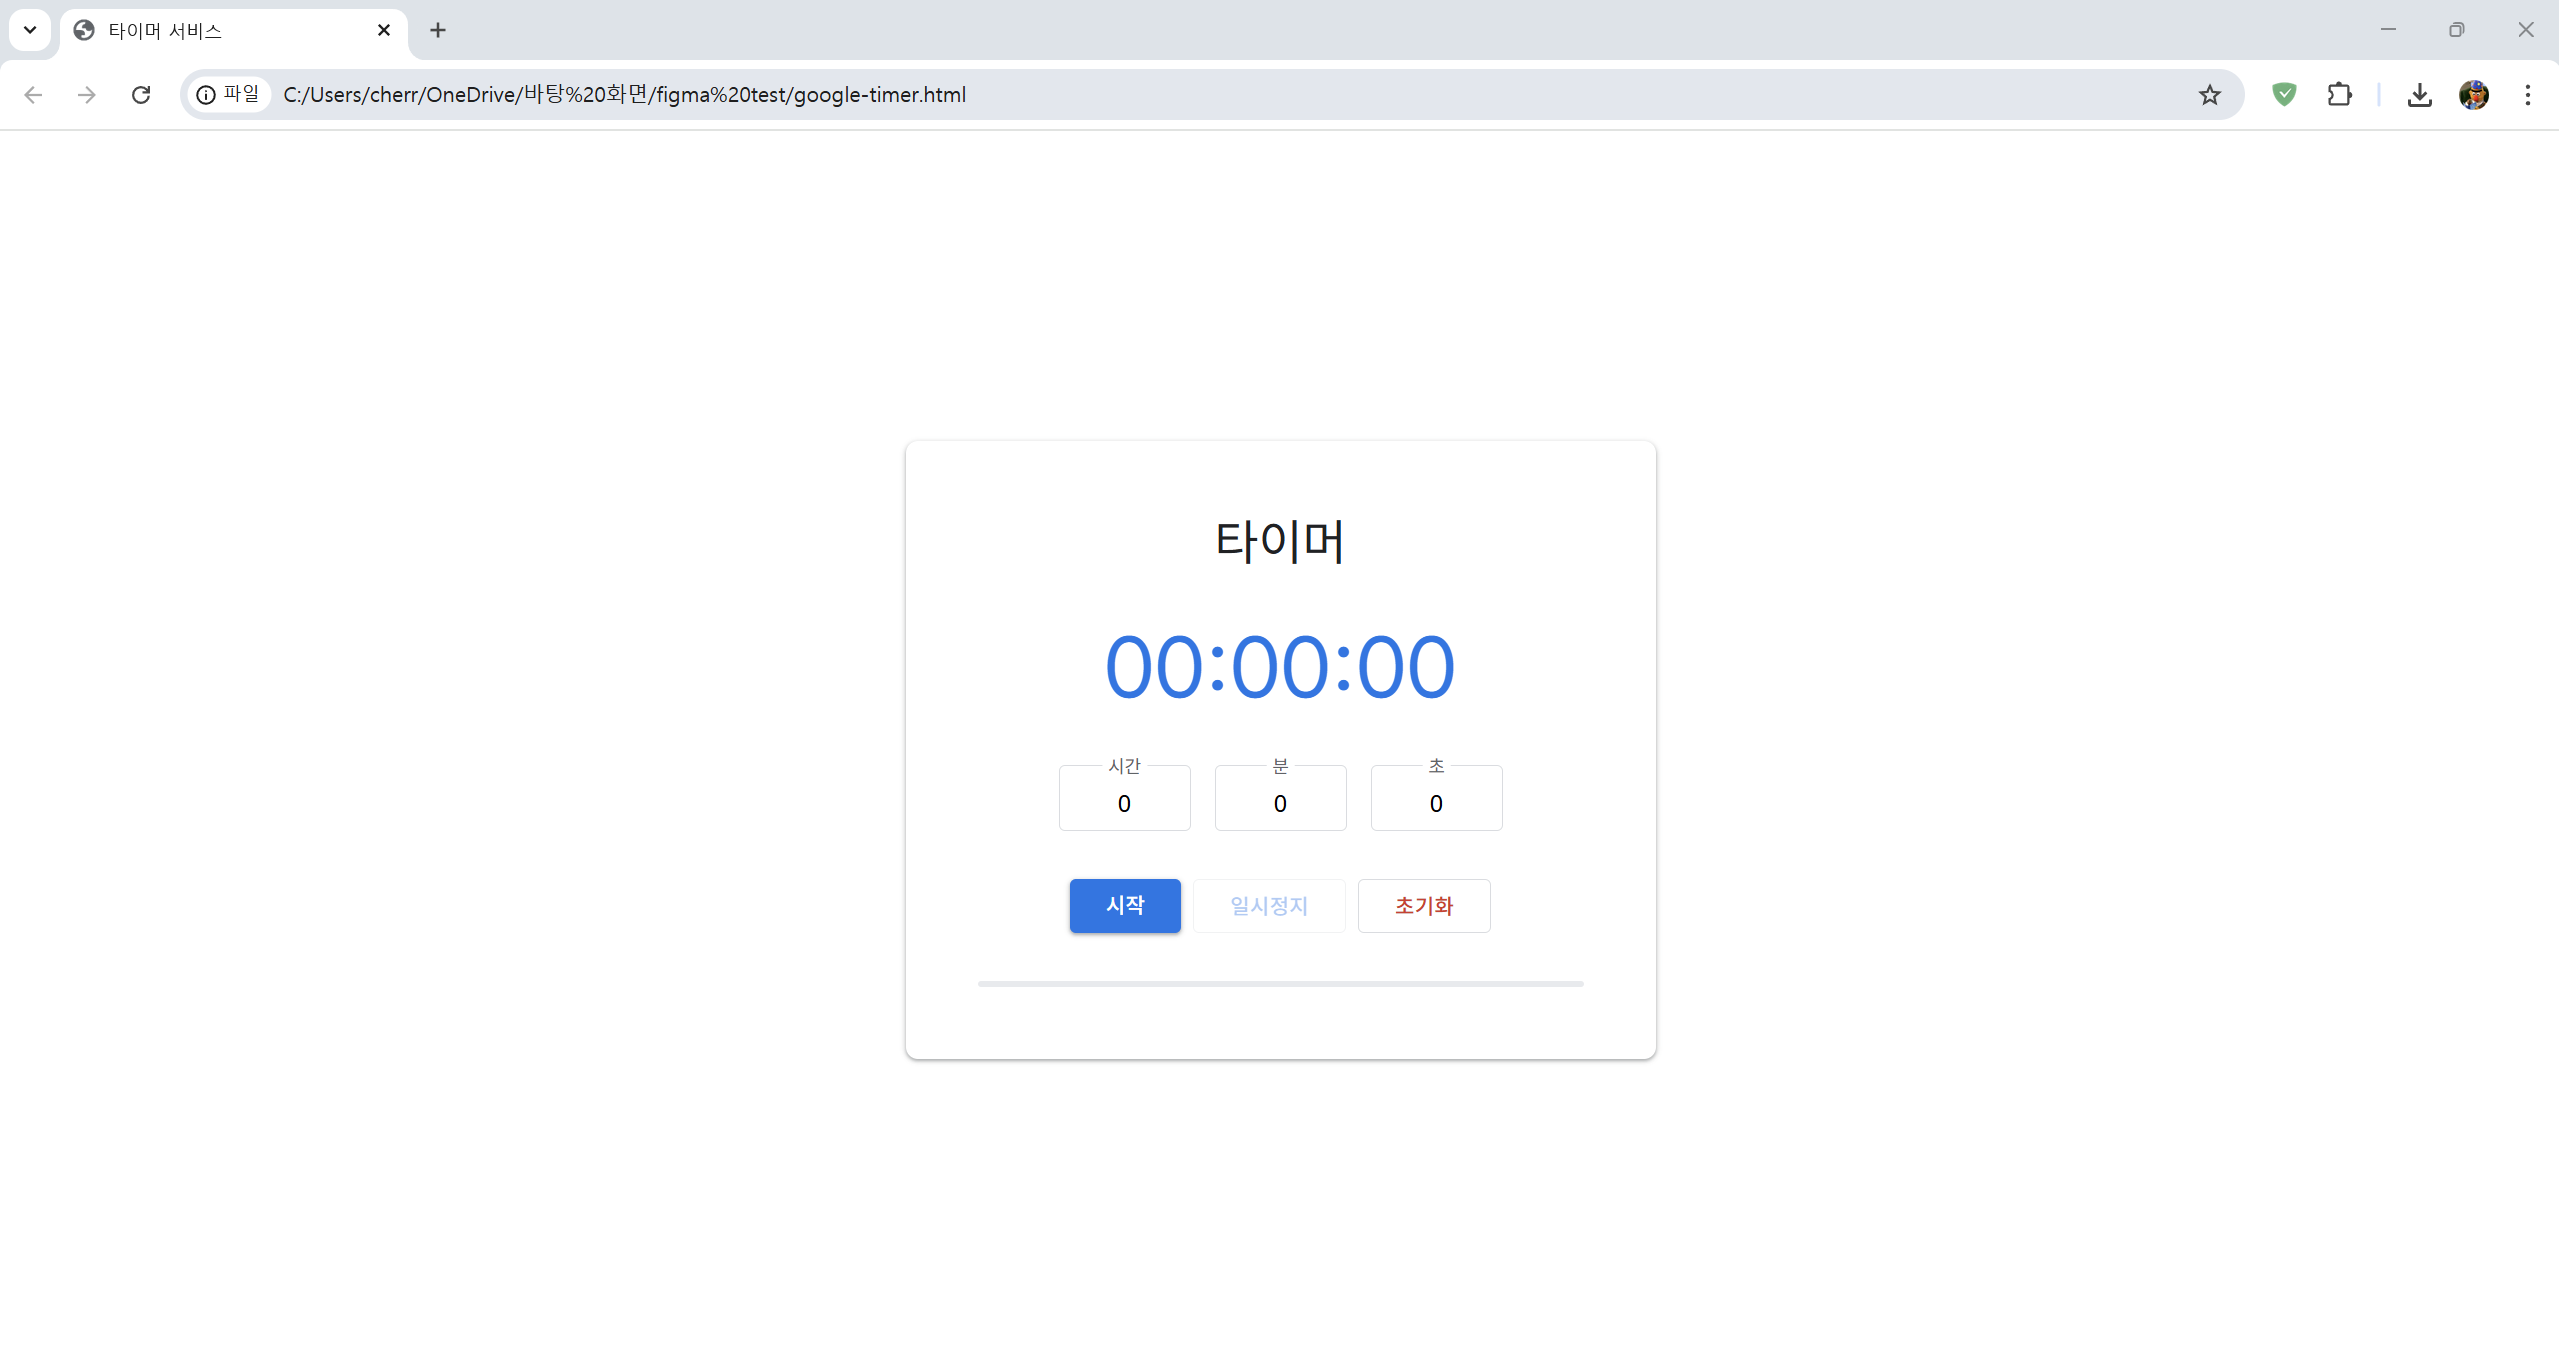The height and width of the screenshot is (1360, 2559).
Task: Open a new tab with plus
Action: (x=438, y=31)
